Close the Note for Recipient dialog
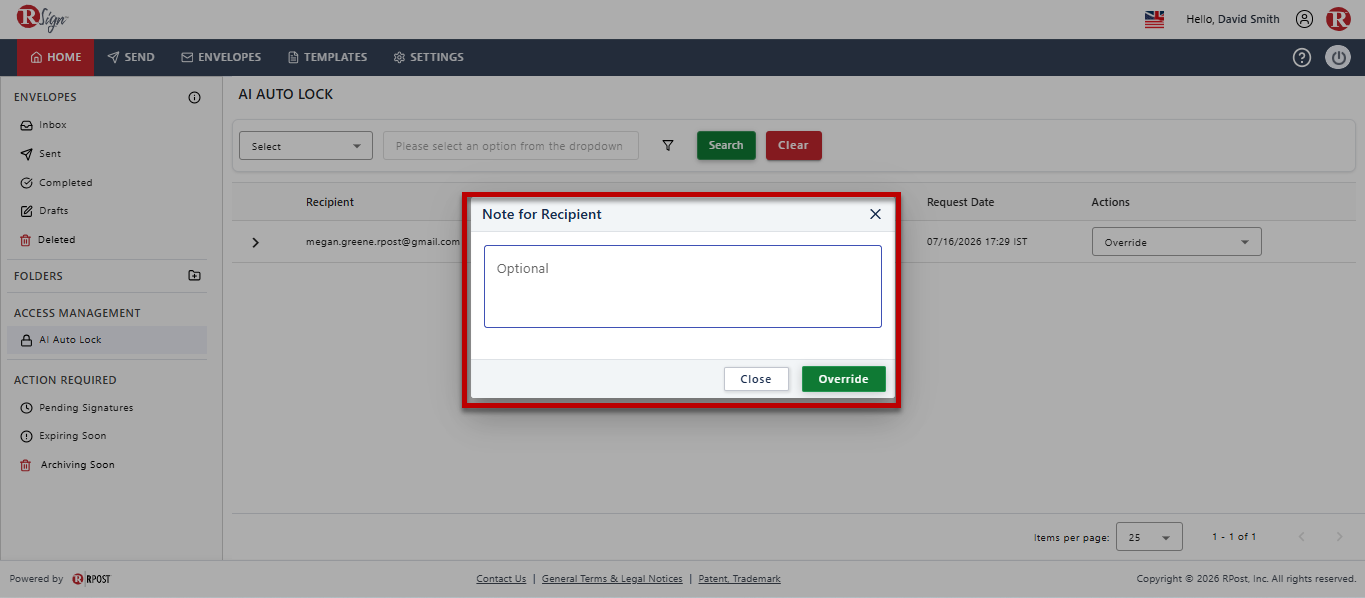Image resolution: width=1365 pixels, height=598 pixels. click(875, 214)
